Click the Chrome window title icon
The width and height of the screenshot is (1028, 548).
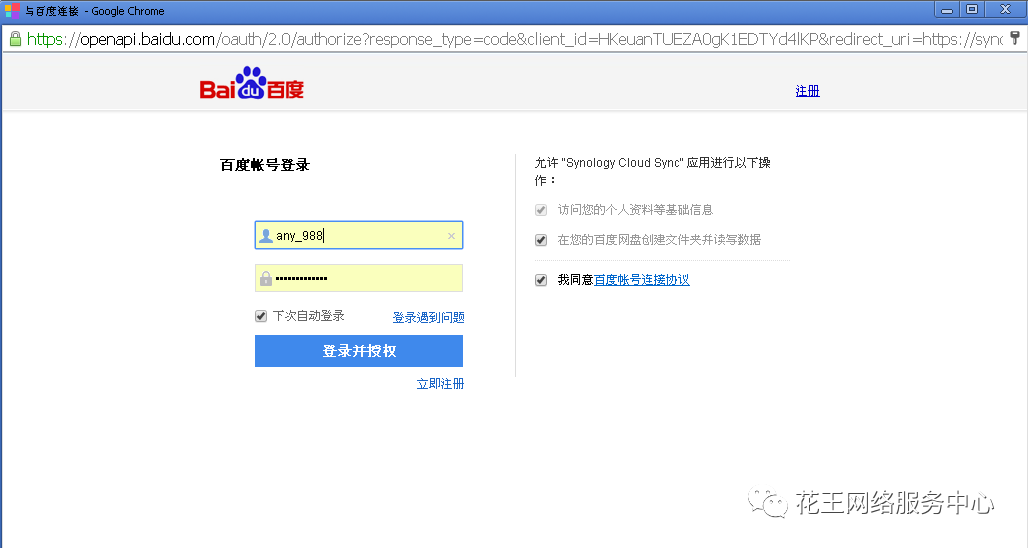(12, 10)
